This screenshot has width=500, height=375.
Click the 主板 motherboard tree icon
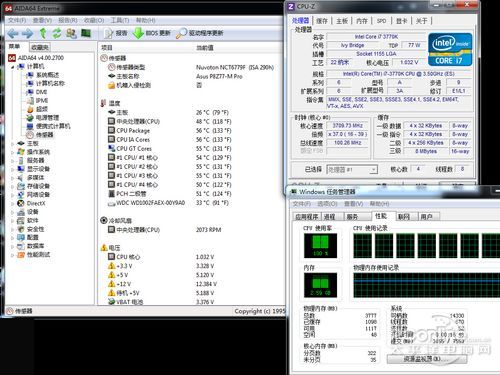(x=21, y=143)
